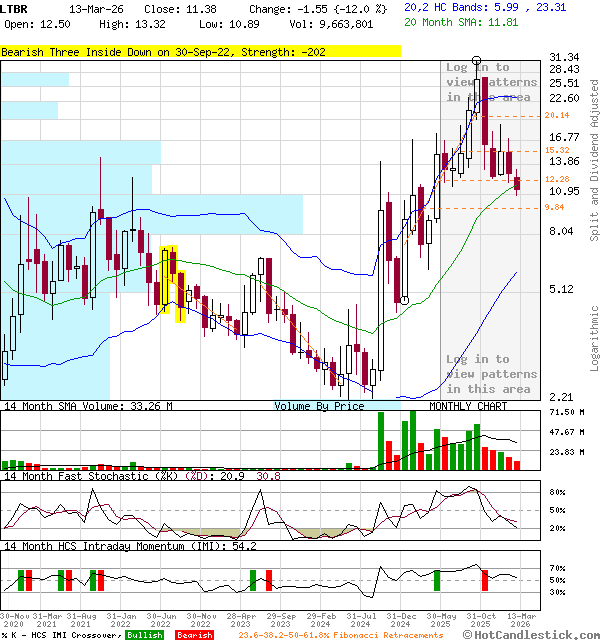Click the 9.84 Fibonacci retracement label
Viewport: 600px width, 640px height.
point(554,207)
